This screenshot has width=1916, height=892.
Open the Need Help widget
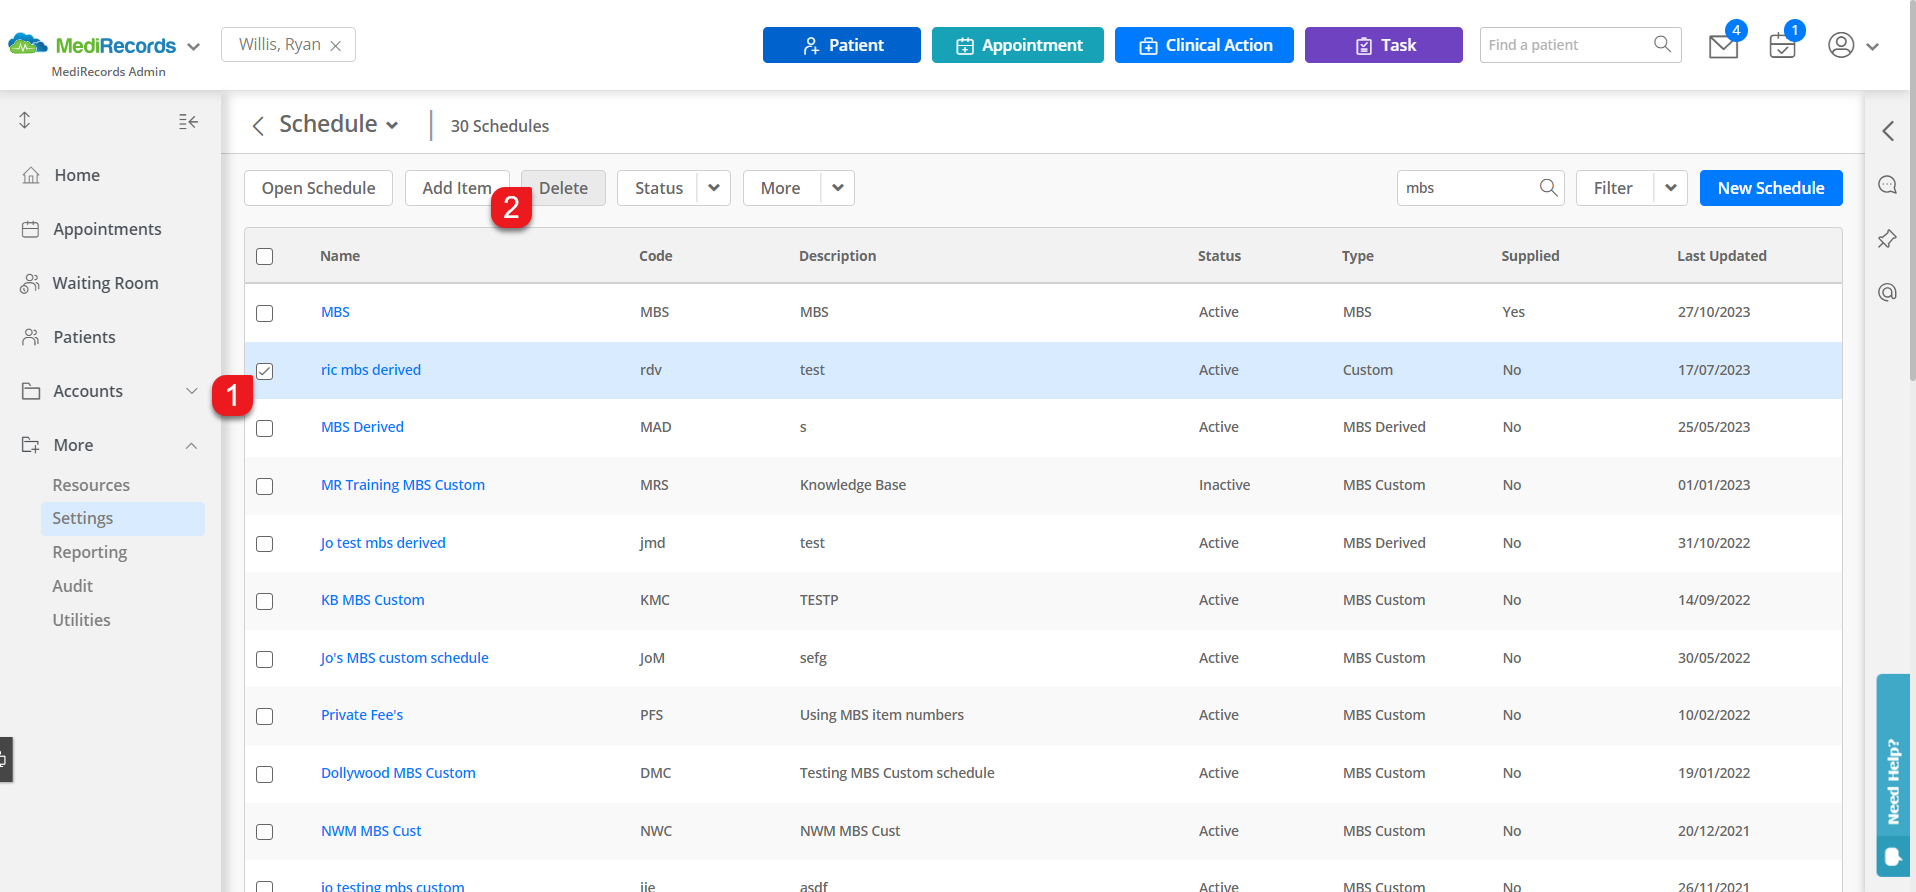[x=1892, y=775]
